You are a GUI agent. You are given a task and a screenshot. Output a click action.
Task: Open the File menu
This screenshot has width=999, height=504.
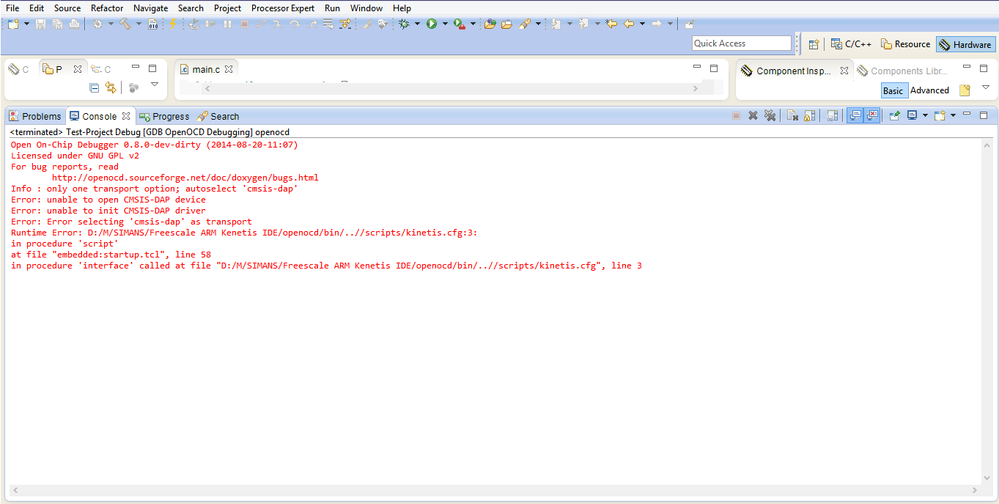pos(12,8)
